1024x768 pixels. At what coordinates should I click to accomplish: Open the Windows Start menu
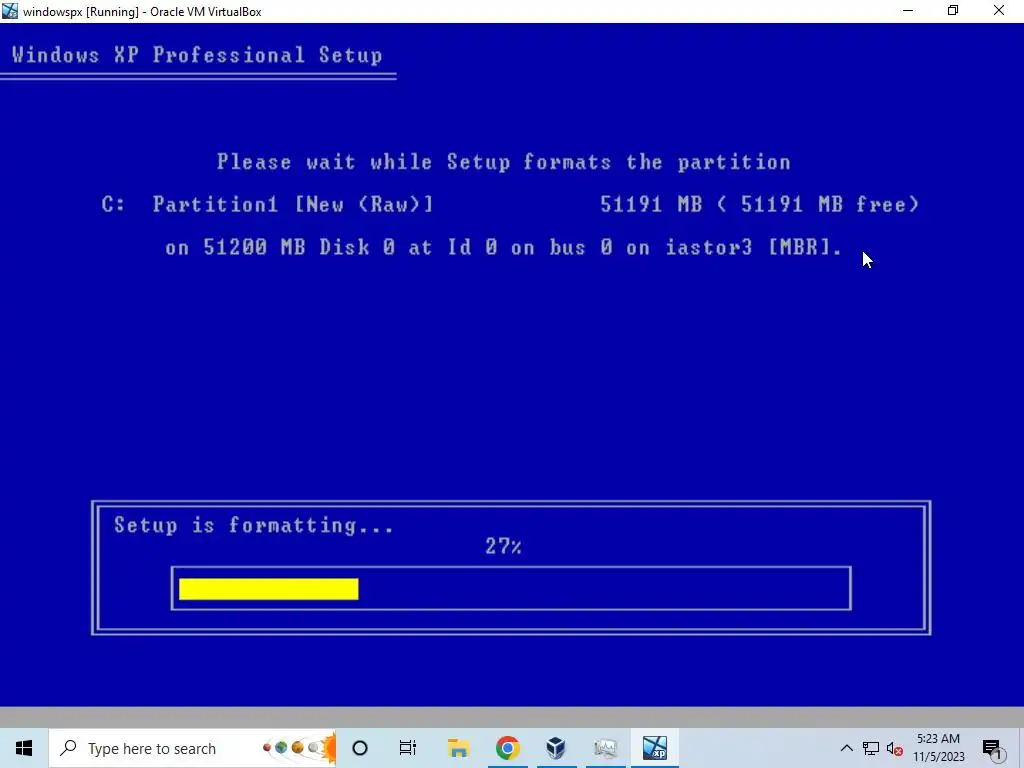click(x=24, y=748)
